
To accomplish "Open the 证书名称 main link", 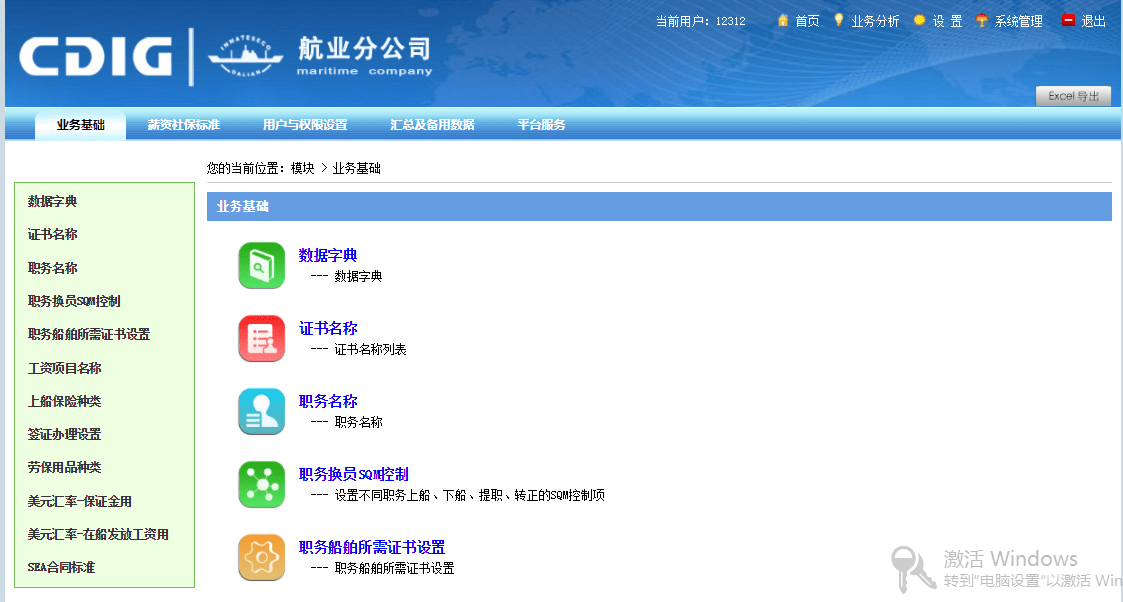I will pos(328,329).
